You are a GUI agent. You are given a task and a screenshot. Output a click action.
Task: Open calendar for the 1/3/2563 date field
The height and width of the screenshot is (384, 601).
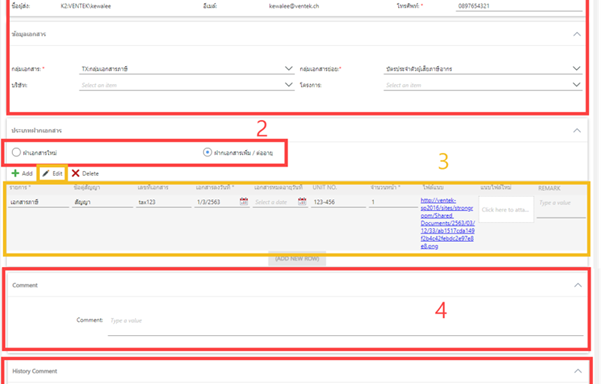click(x=244, y=201)
